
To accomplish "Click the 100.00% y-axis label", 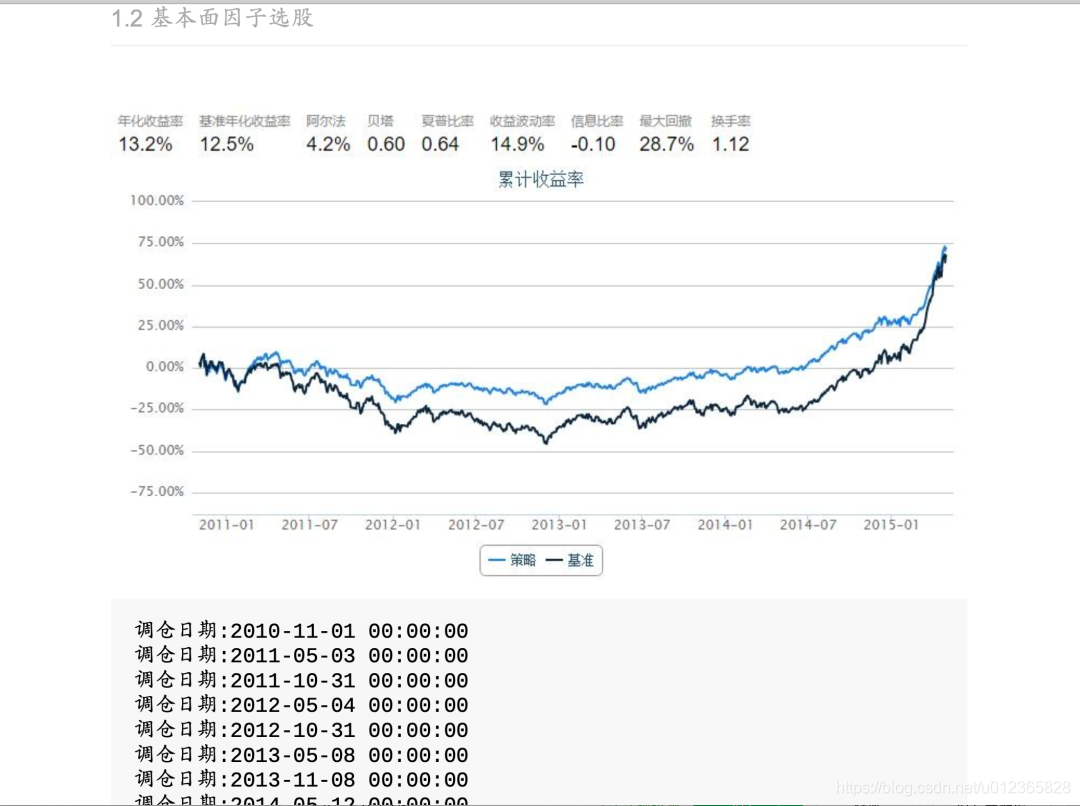I will tap(157, 200).
